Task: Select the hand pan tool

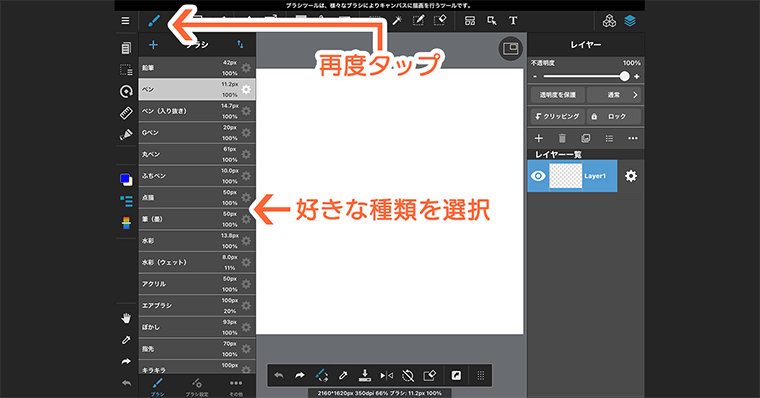Action: (126, 318)
